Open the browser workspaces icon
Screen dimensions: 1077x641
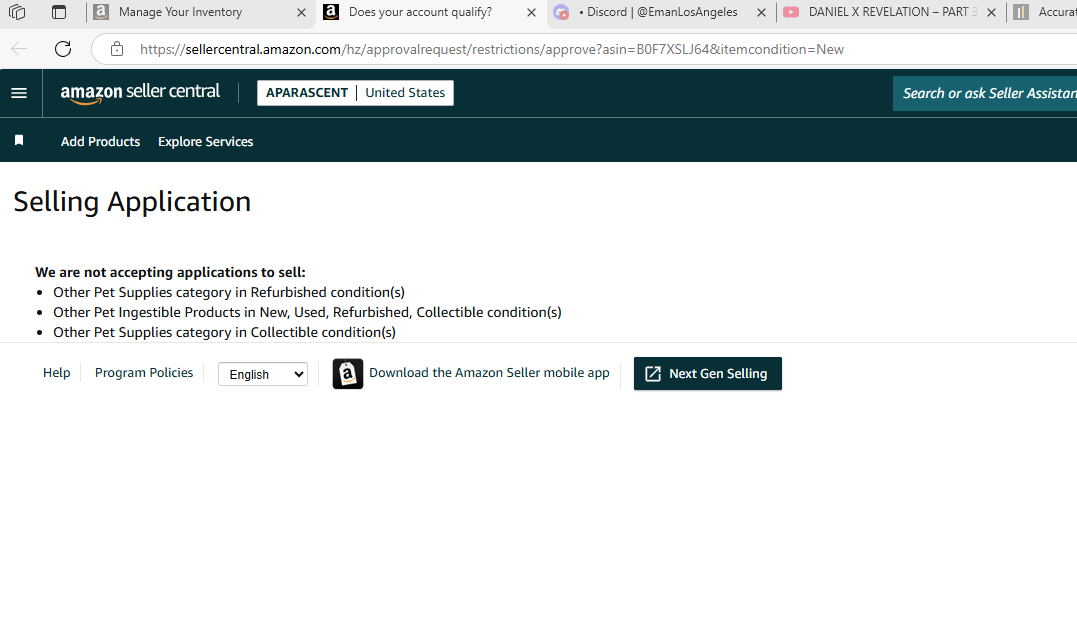tap(17, 12)
